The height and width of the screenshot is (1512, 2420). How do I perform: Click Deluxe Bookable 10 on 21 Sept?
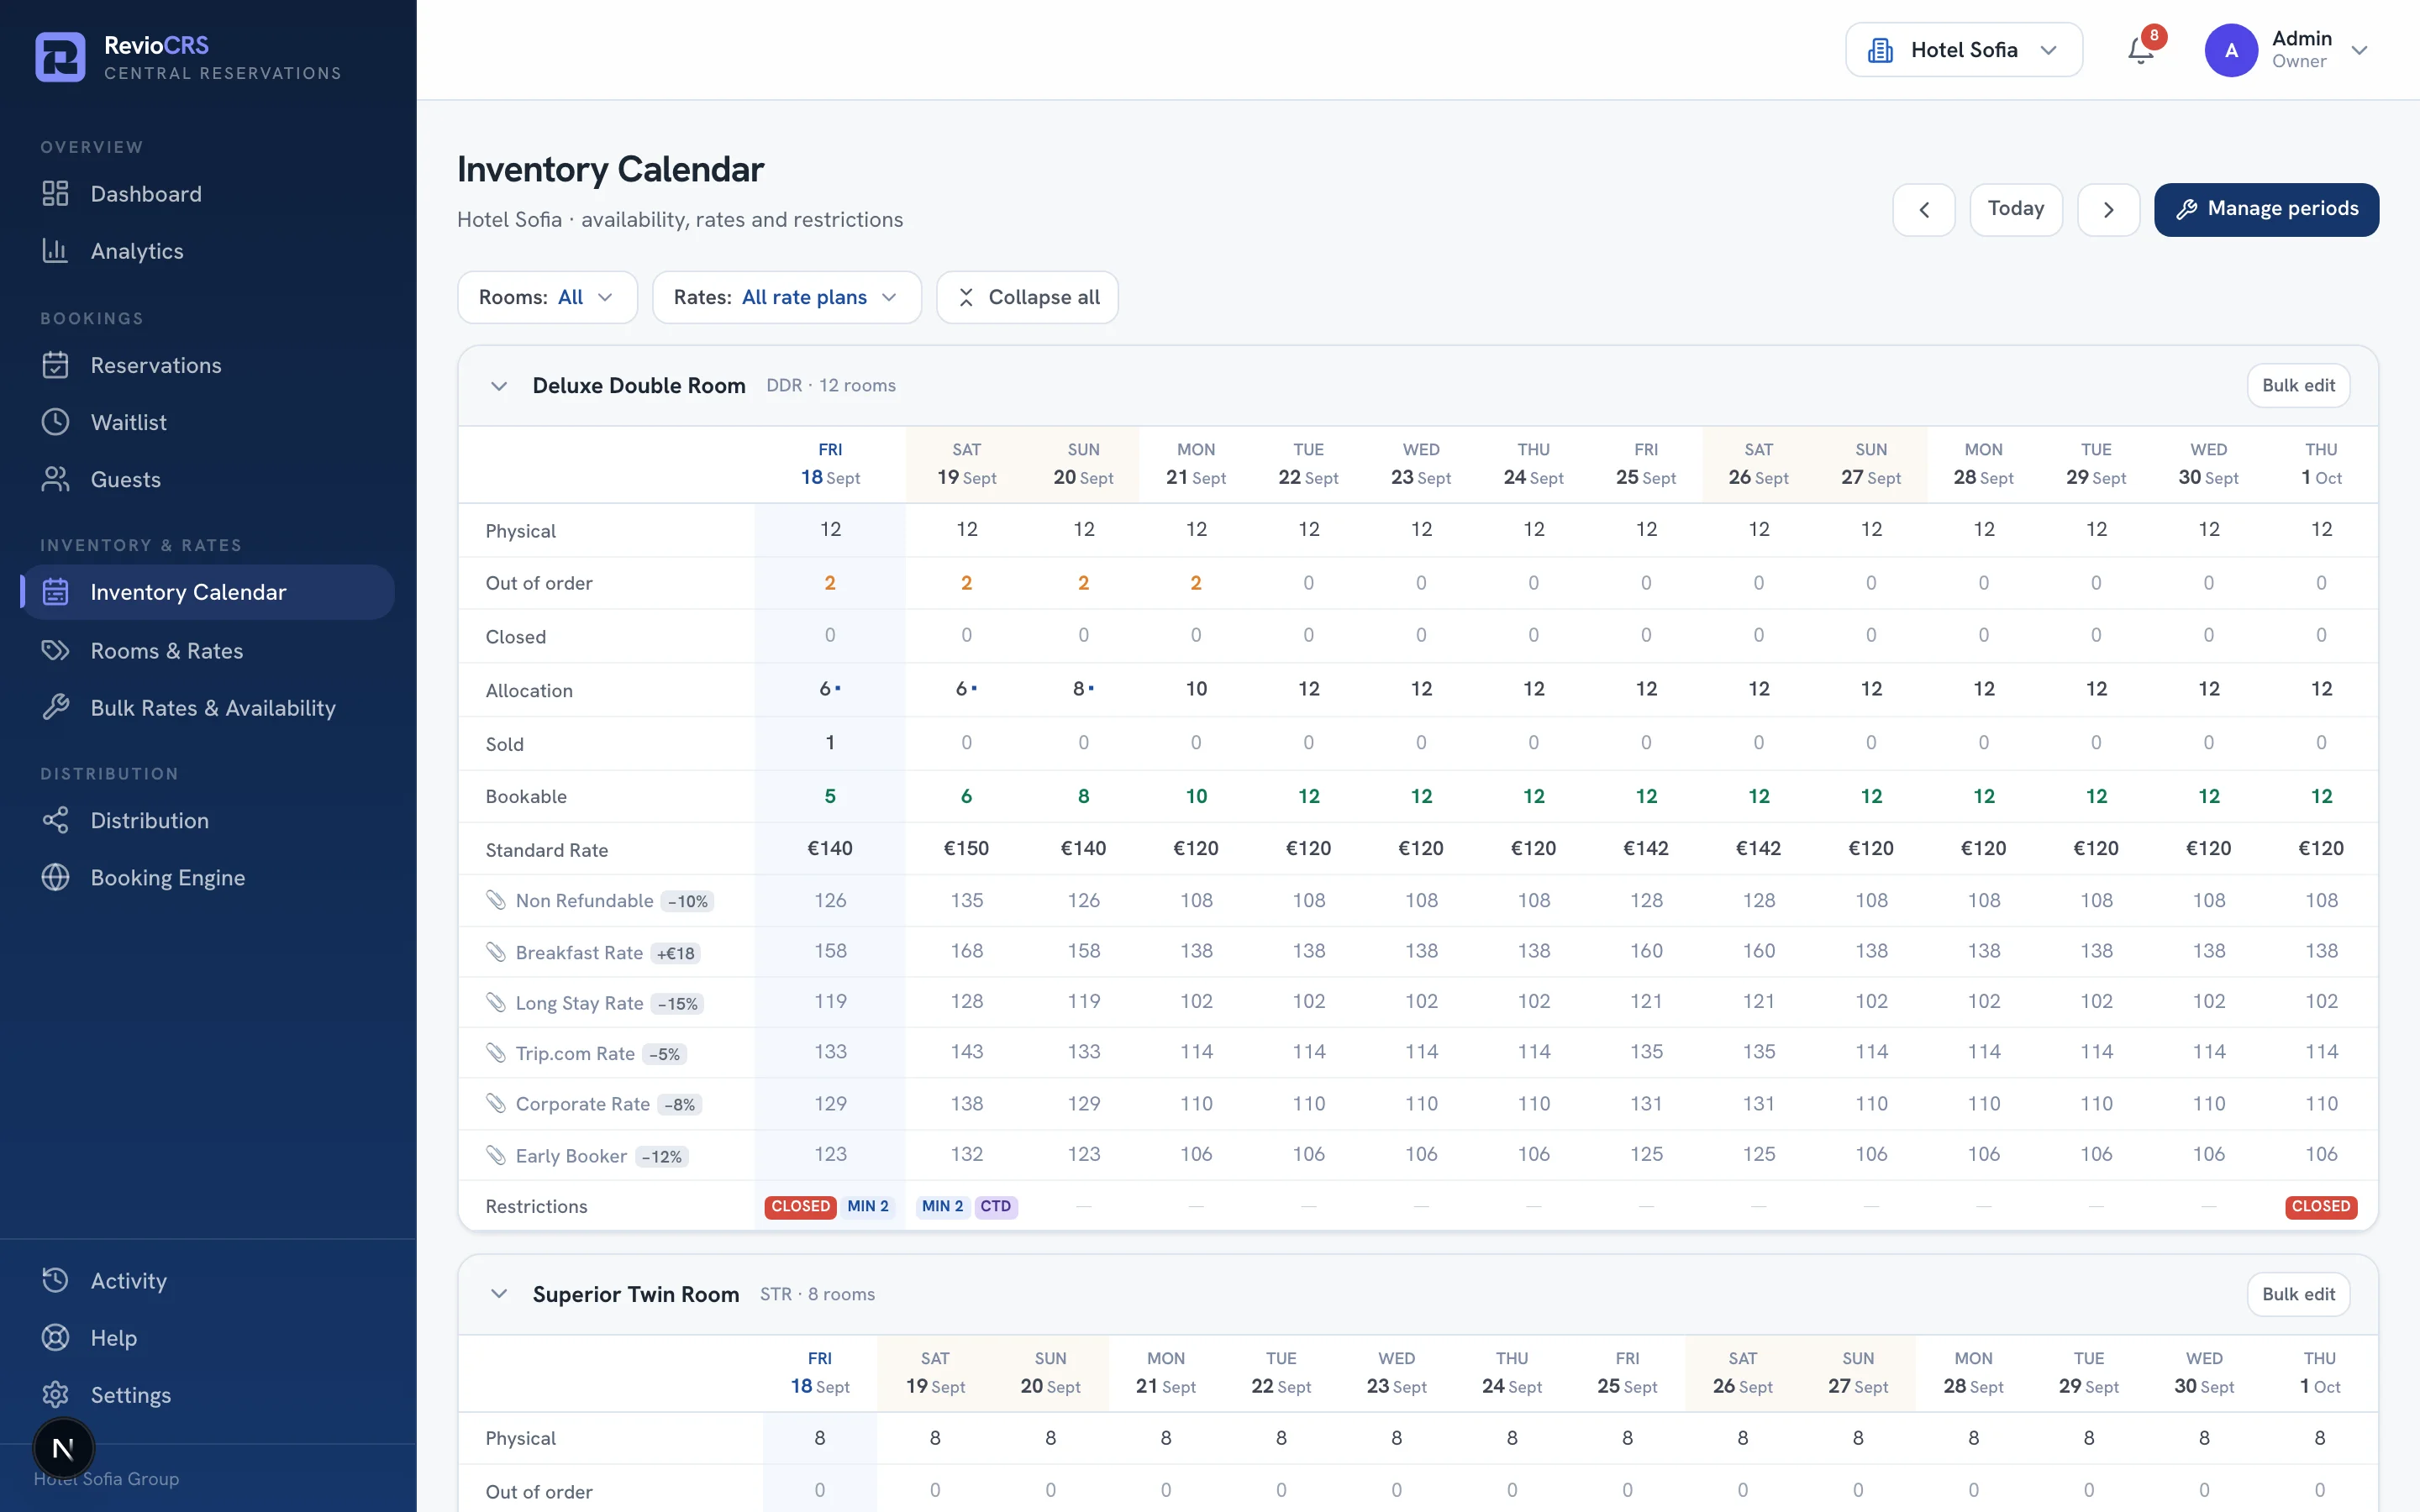1196,797
